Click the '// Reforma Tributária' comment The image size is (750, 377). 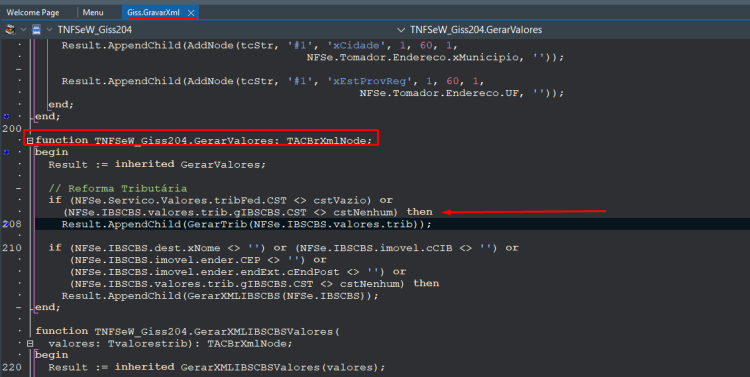(x=118, y=188)
